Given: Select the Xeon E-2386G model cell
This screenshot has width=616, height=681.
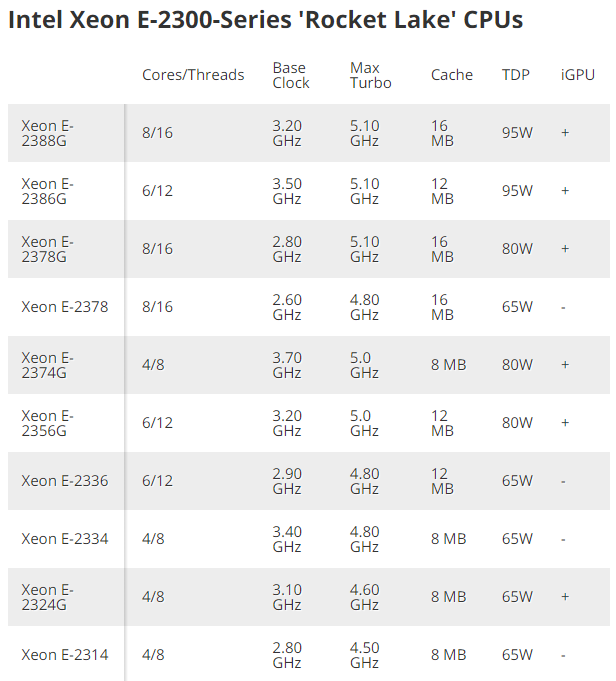Looking at the screenshot, I should pyautogui.click(x=48, y=191).
